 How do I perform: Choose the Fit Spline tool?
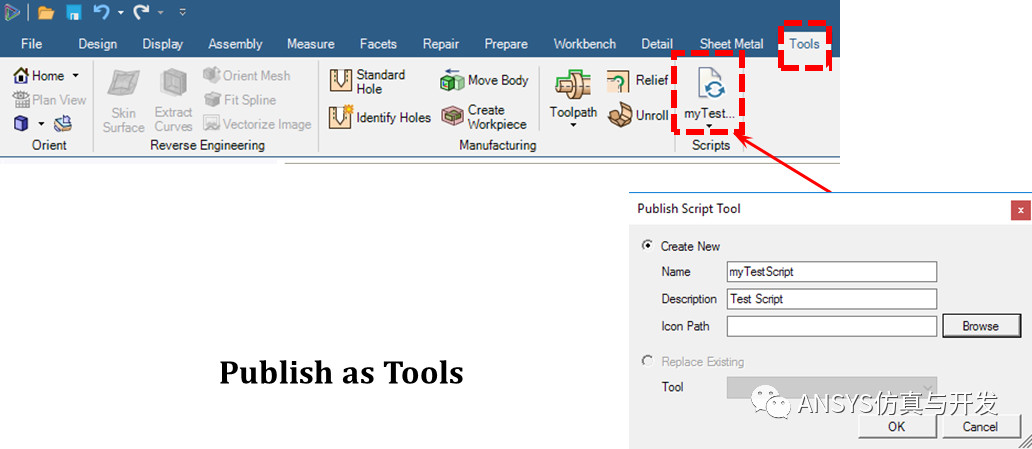(x=240, y=100)
